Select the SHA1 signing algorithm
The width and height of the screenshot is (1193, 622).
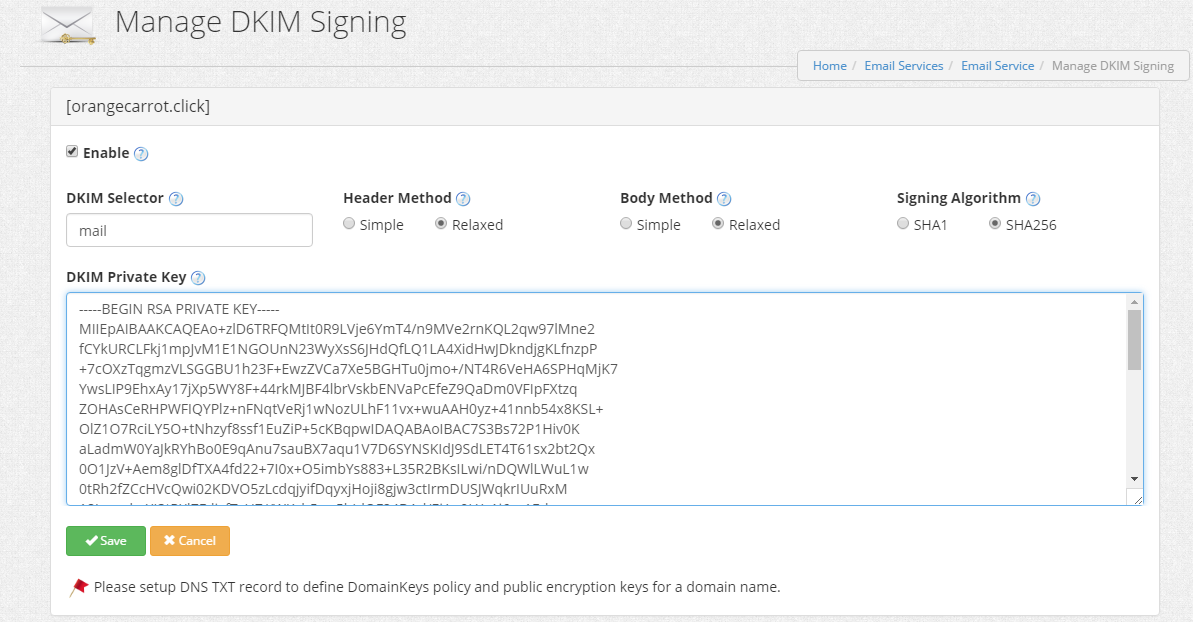[x=902, y=224]
